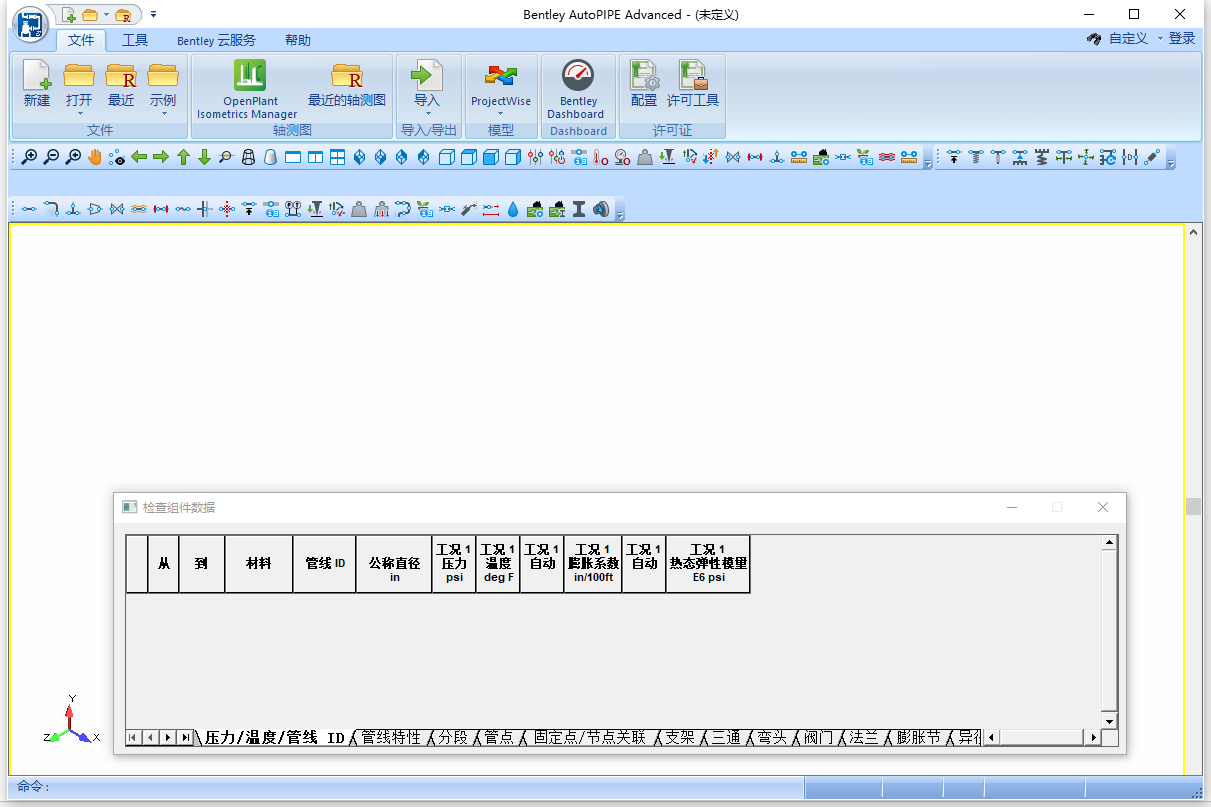1211x807 pixels.
Task: Select the four-viewport layout icon
Action: click(x=337, y=157)
